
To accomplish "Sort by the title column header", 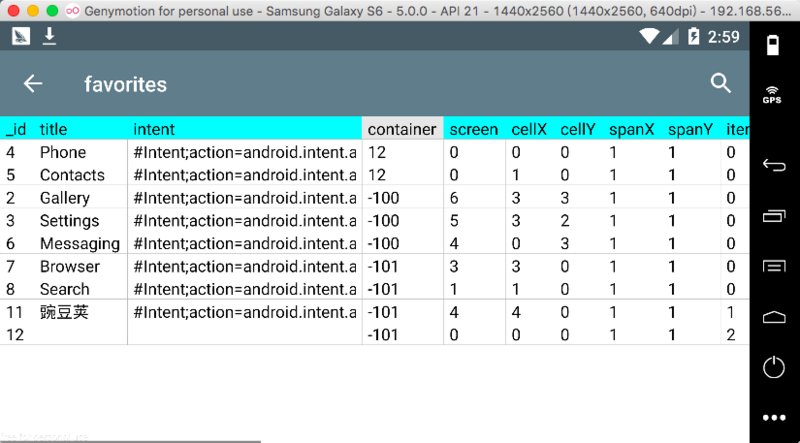I will [54, 129].
